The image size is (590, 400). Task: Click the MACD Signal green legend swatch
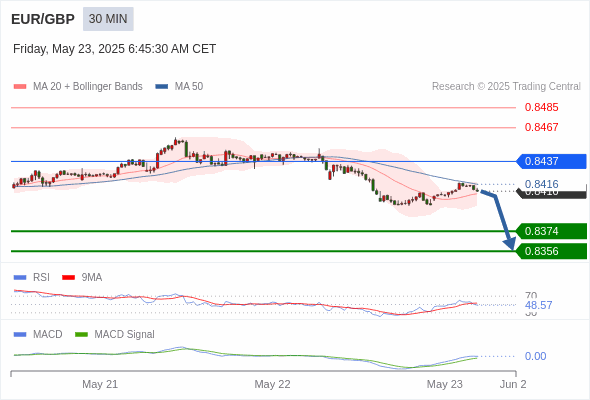pos(81,335)
